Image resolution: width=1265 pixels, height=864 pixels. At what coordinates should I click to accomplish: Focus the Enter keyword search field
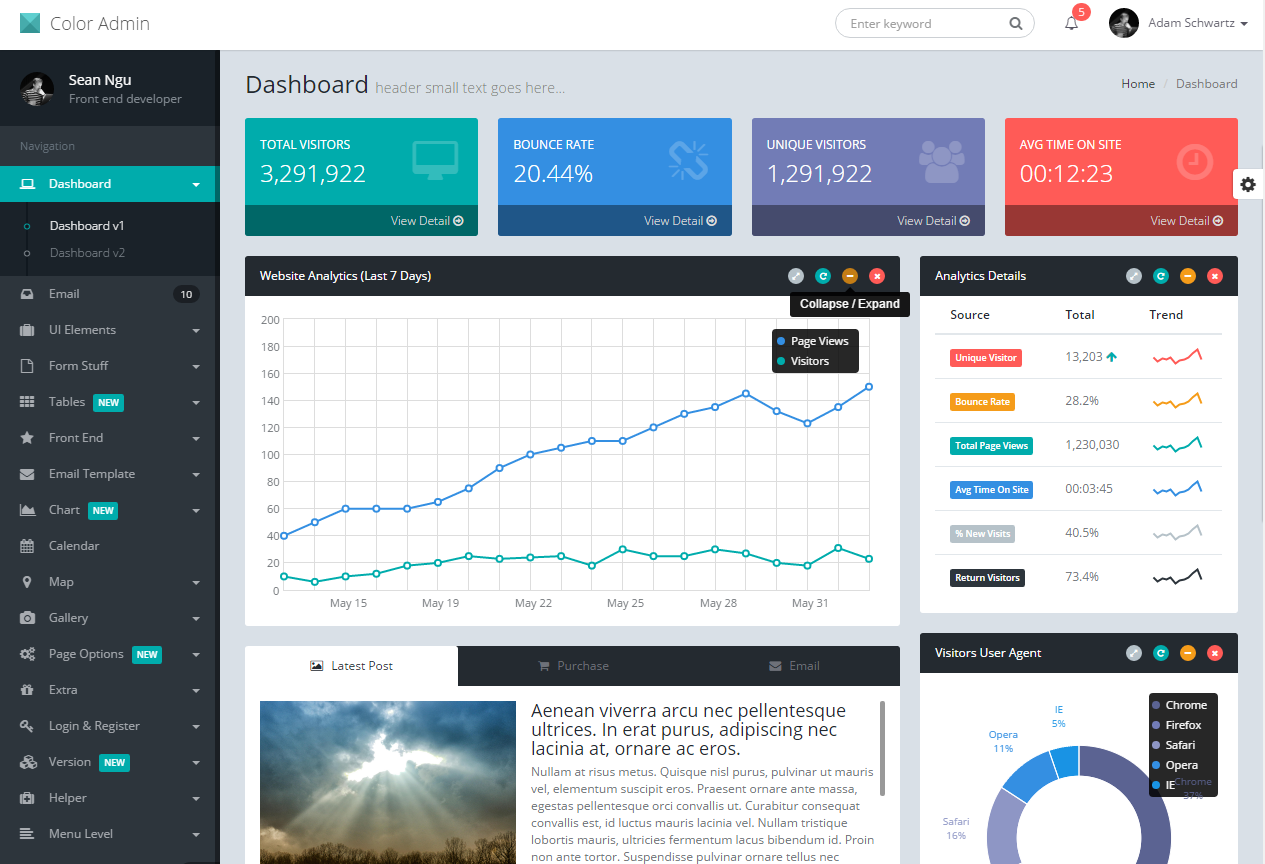click(x=935, y=23)
